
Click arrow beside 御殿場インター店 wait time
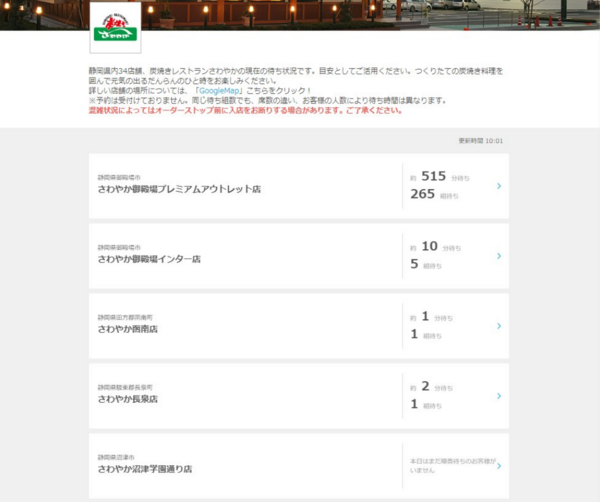(498, 256)
